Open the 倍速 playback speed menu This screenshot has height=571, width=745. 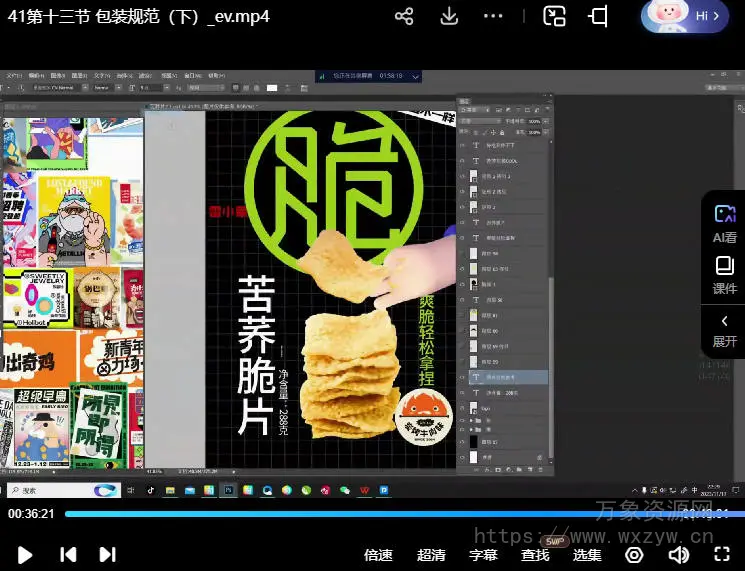[378, 555]
